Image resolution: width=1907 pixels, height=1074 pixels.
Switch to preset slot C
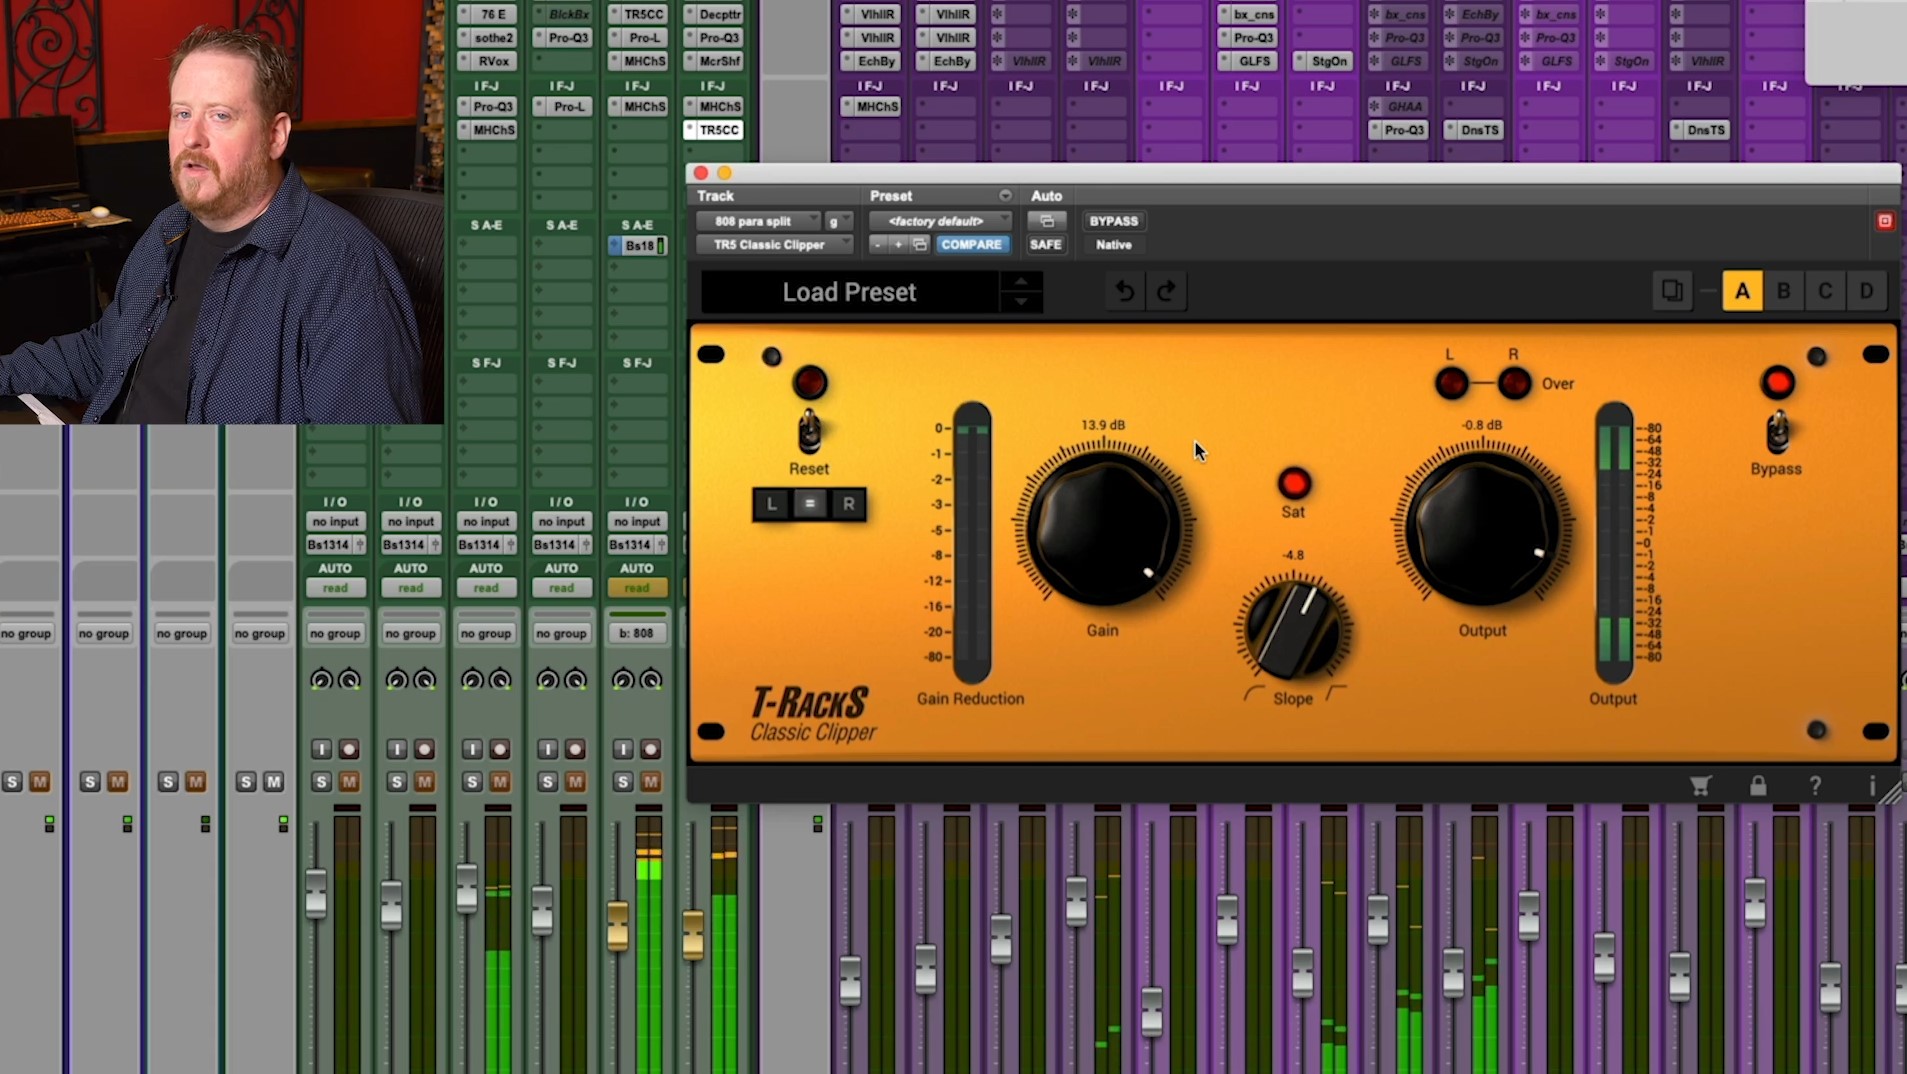pyautogui.click(x=1825, y=291)
